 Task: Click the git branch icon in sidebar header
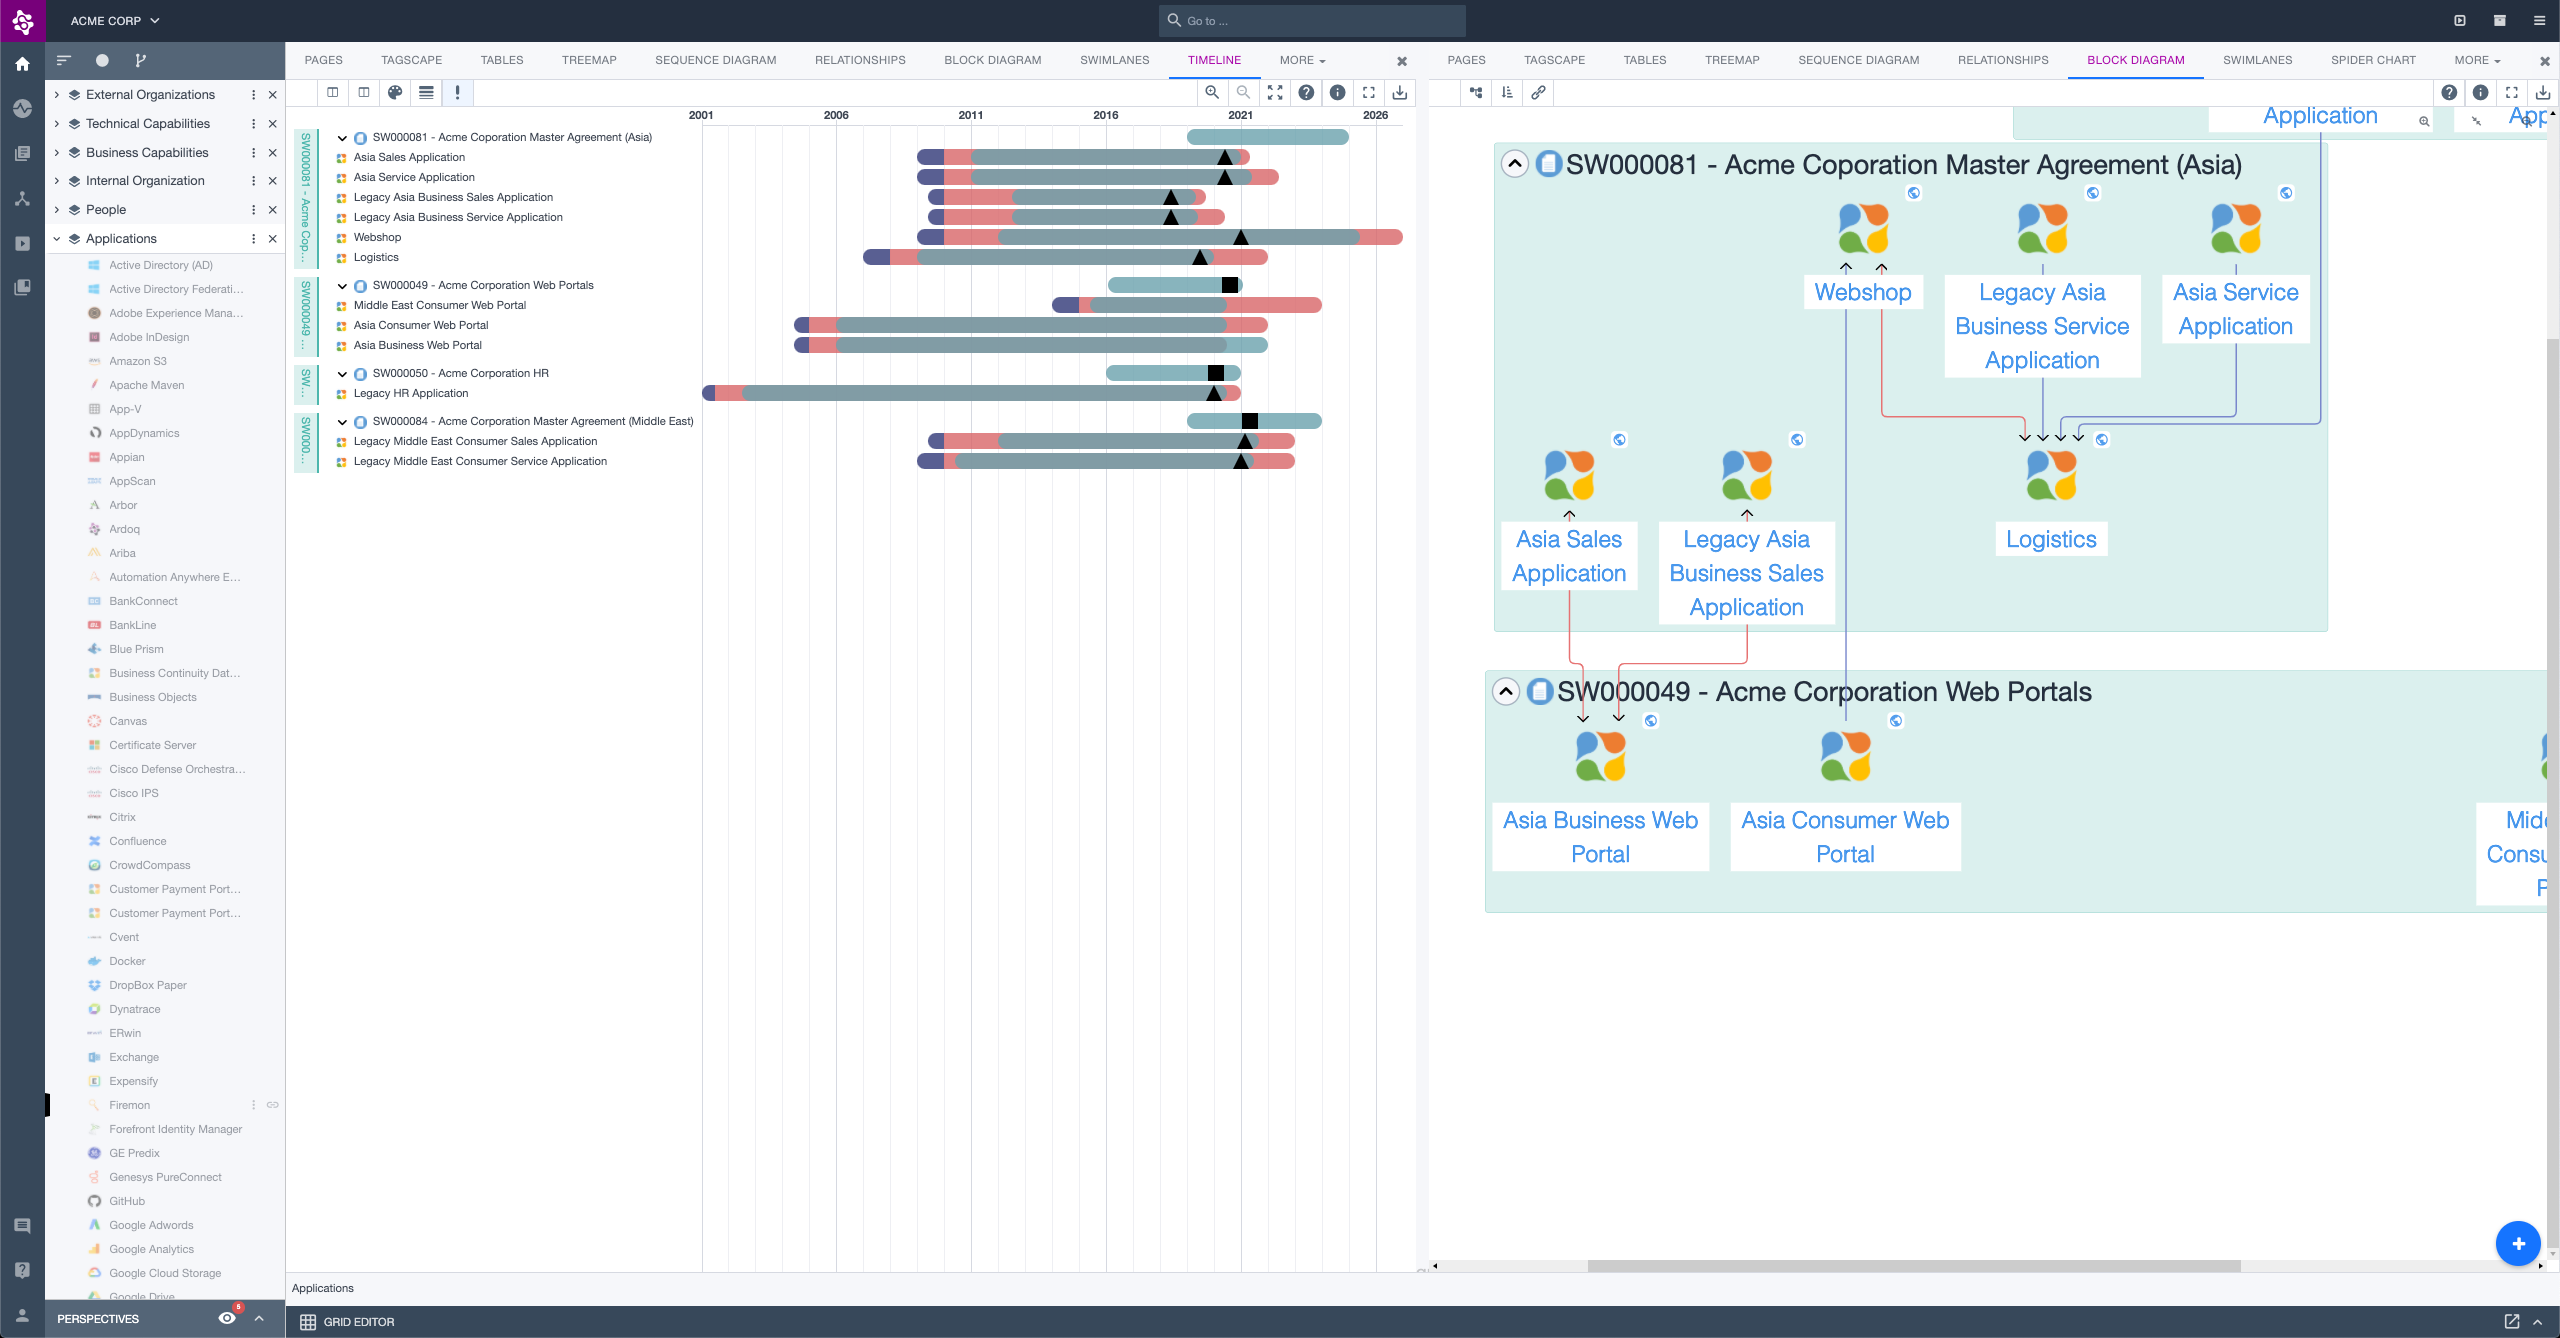click(x=140, y=60)
